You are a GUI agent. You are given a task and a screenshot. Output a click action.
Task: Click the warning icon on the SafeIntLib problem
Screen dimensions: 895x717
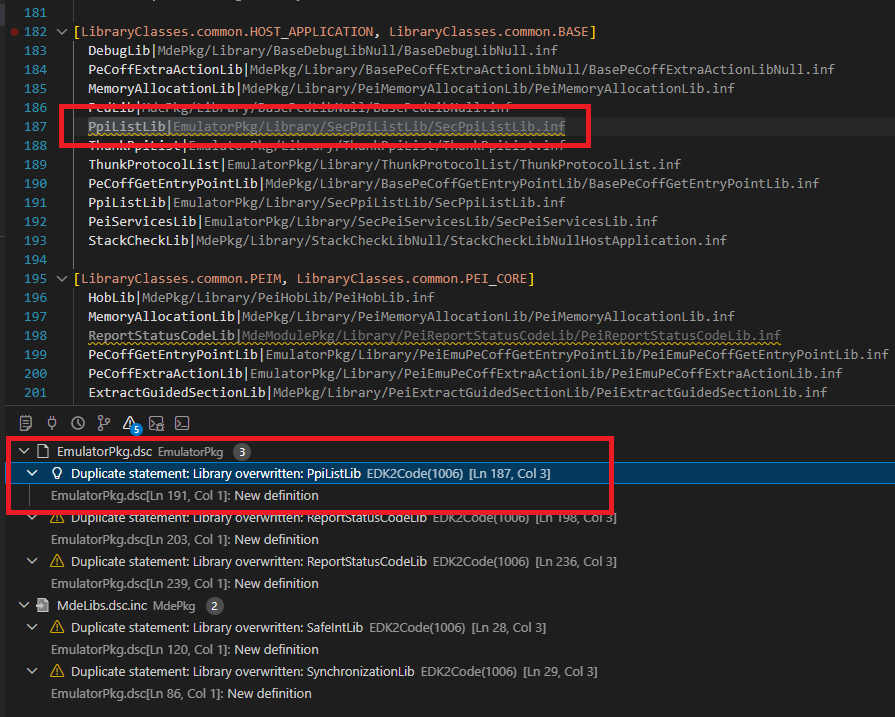click(x=57, y=627)
